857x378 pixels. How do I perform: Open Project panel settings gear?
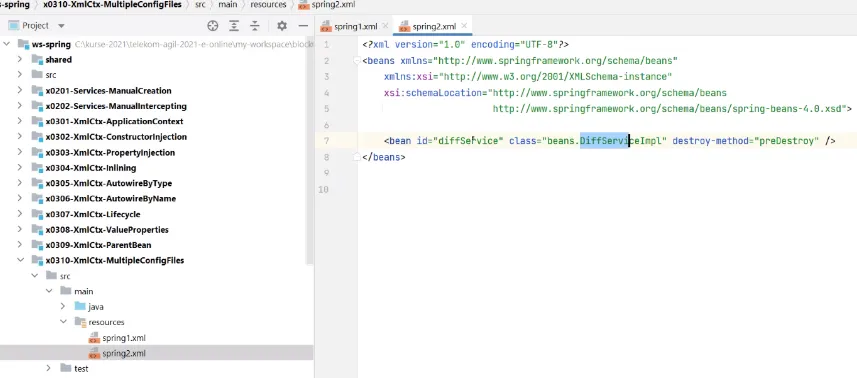[281, 26]
